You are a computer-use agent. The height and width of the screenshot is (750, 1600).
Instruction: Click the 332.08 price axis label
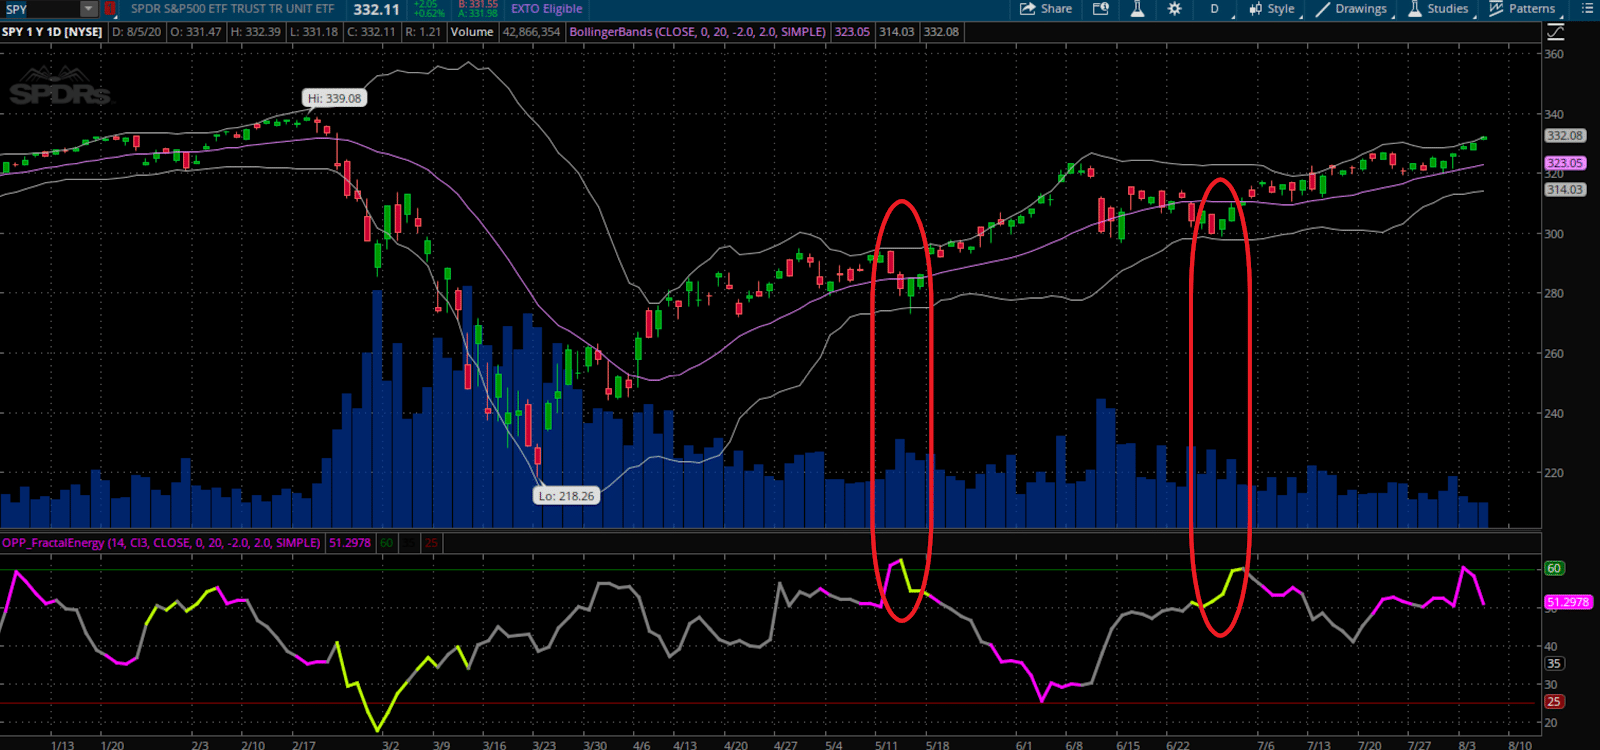tap(1565, 136)
